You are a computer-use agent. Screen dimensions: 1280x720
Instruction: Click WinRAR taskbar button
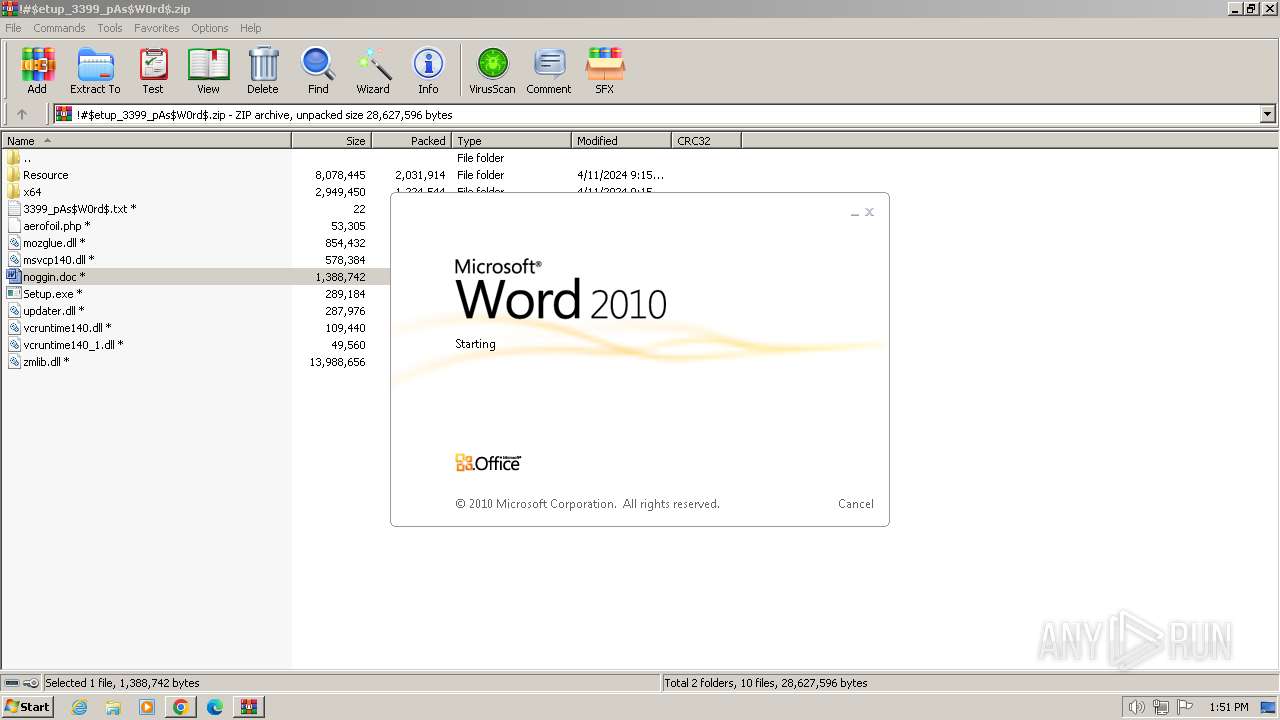[x=248, y=707]
